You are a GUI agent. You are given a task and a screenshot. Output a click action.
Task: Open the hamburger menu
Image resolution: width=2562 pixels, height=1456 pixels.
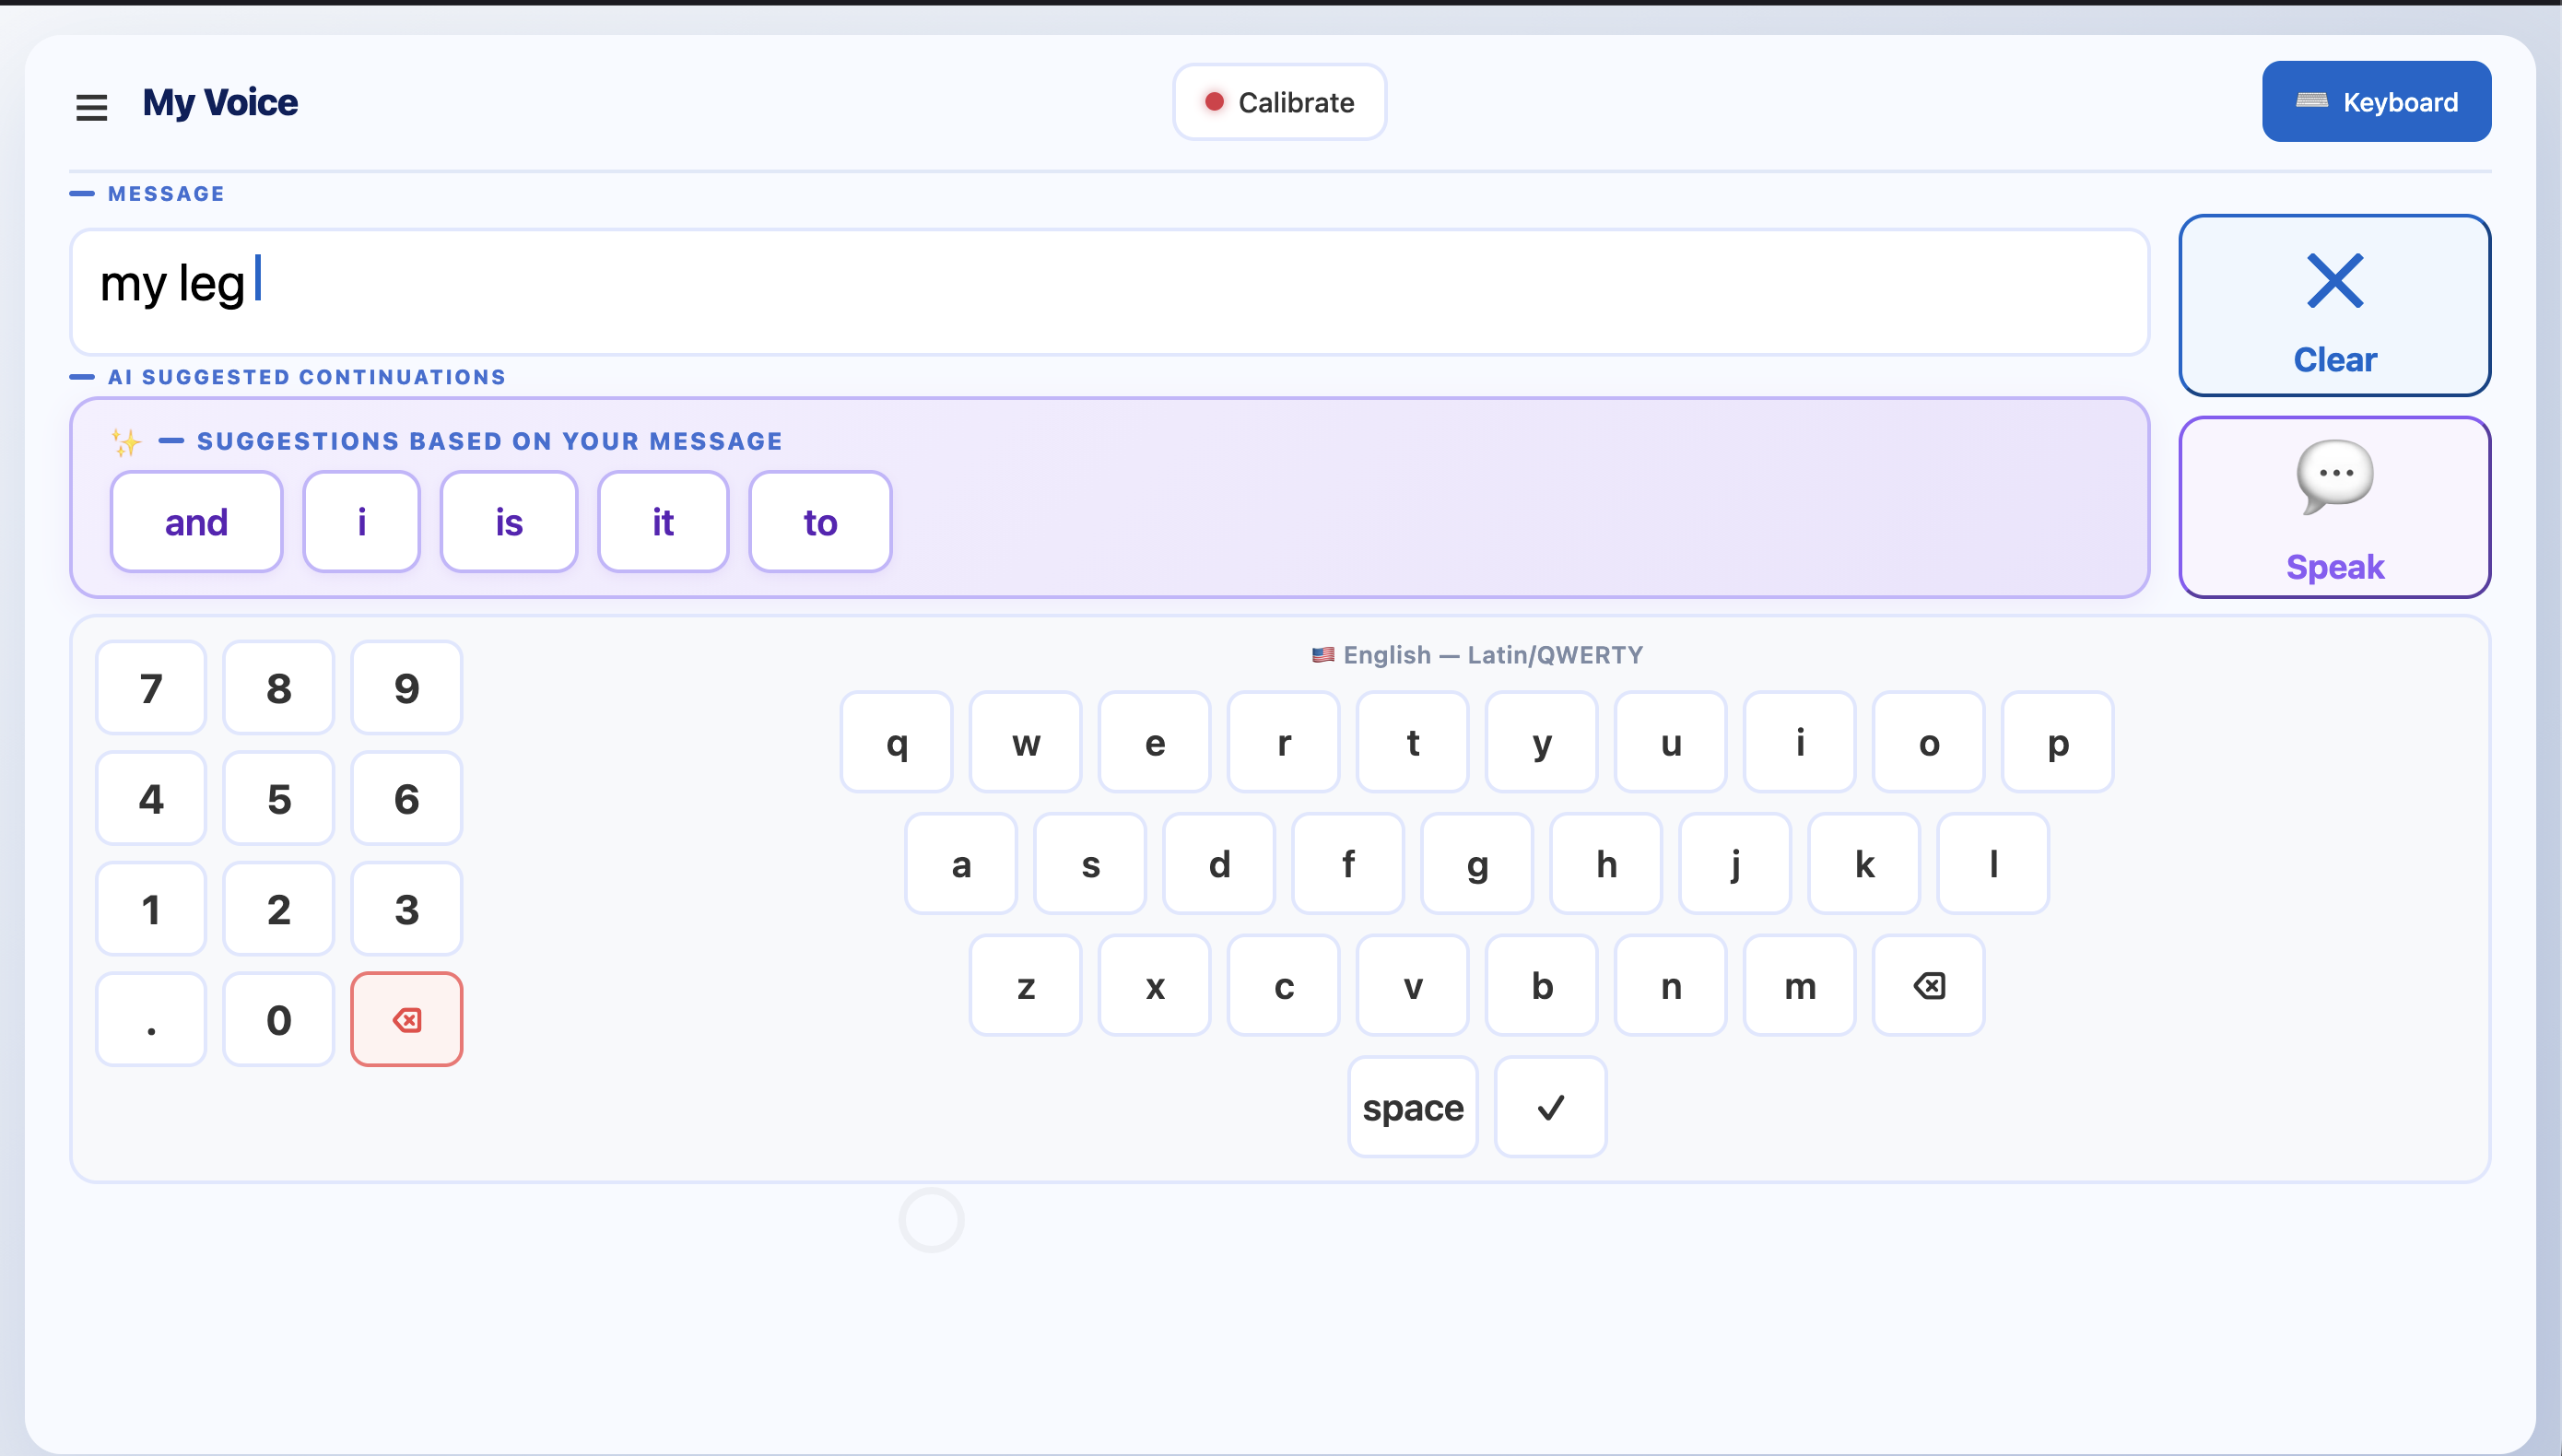(91, 106)
